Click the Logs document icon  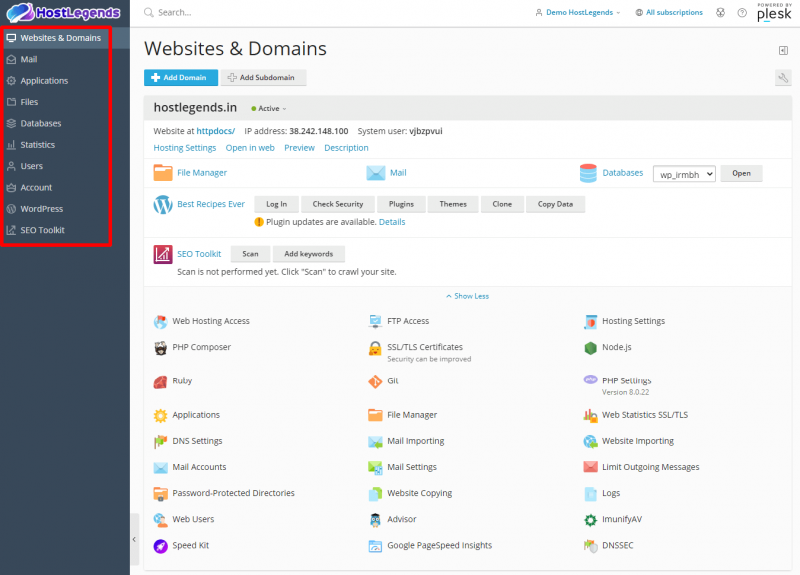pyautogui.click(x=590, y=493)
